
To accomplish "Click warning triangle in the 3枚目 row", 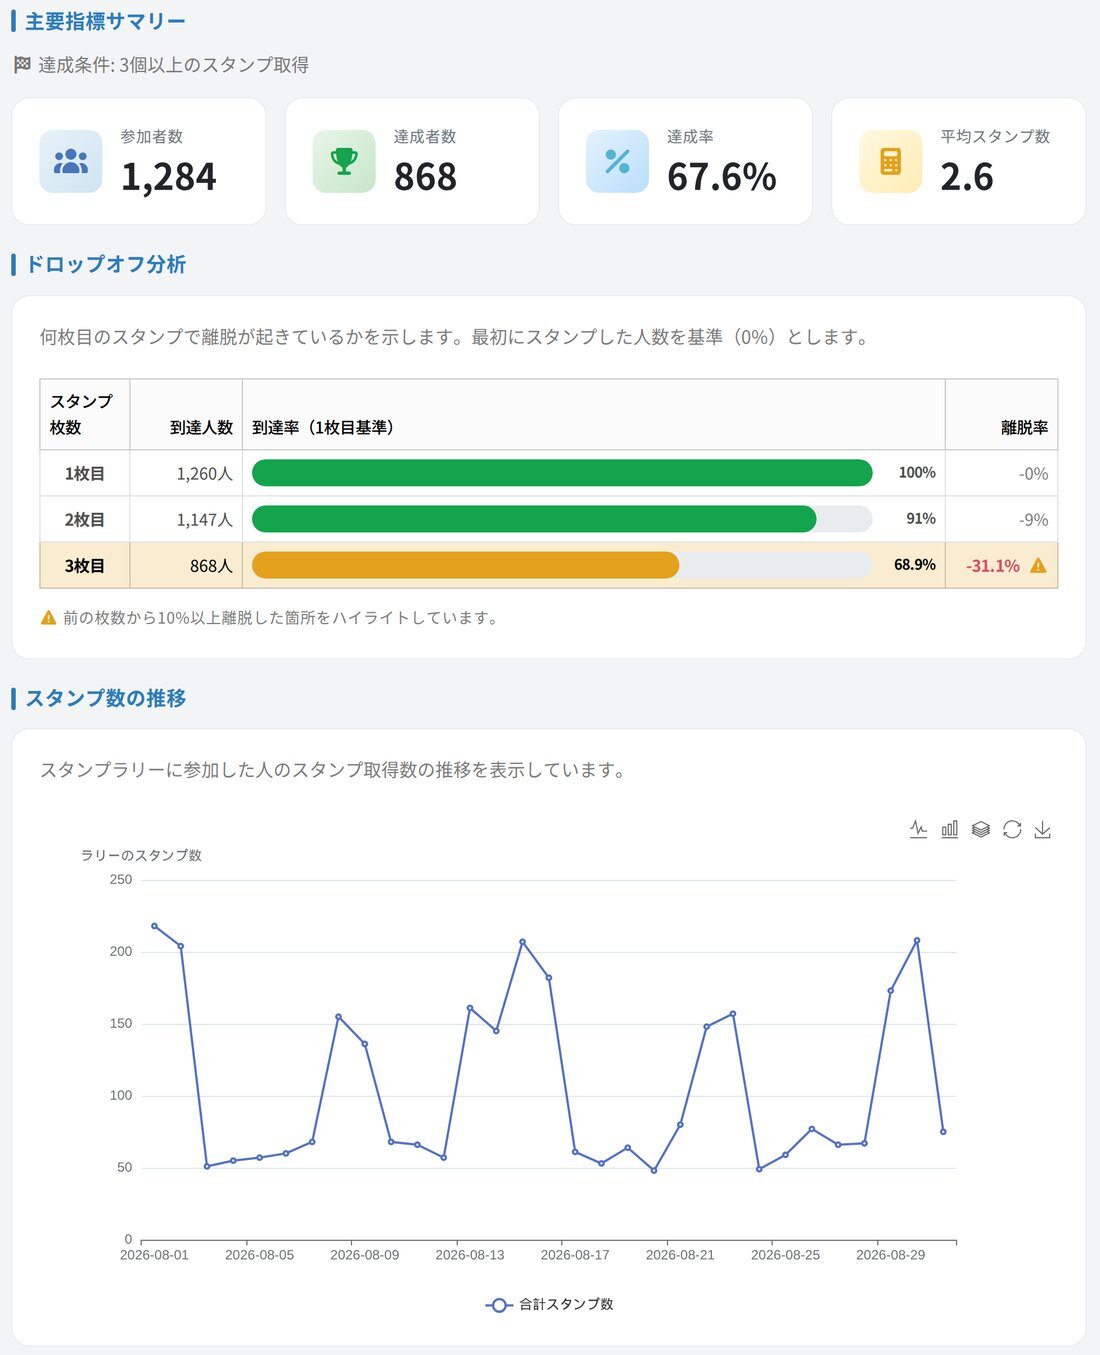I will (x=1038, y=566).
